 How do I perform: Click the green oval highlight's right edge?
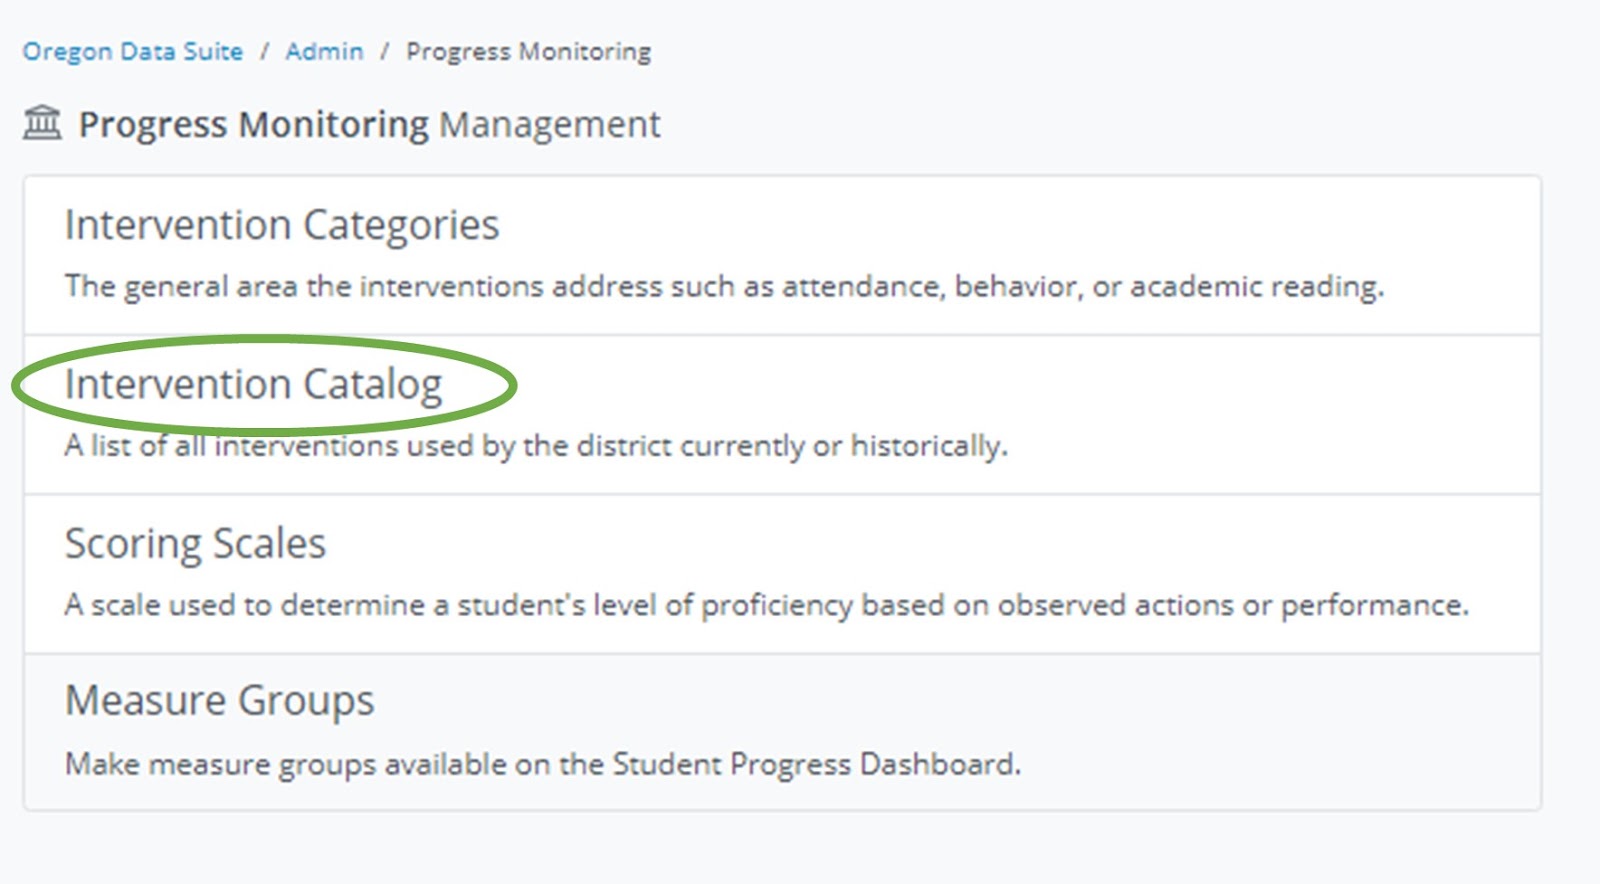point(513,385)
